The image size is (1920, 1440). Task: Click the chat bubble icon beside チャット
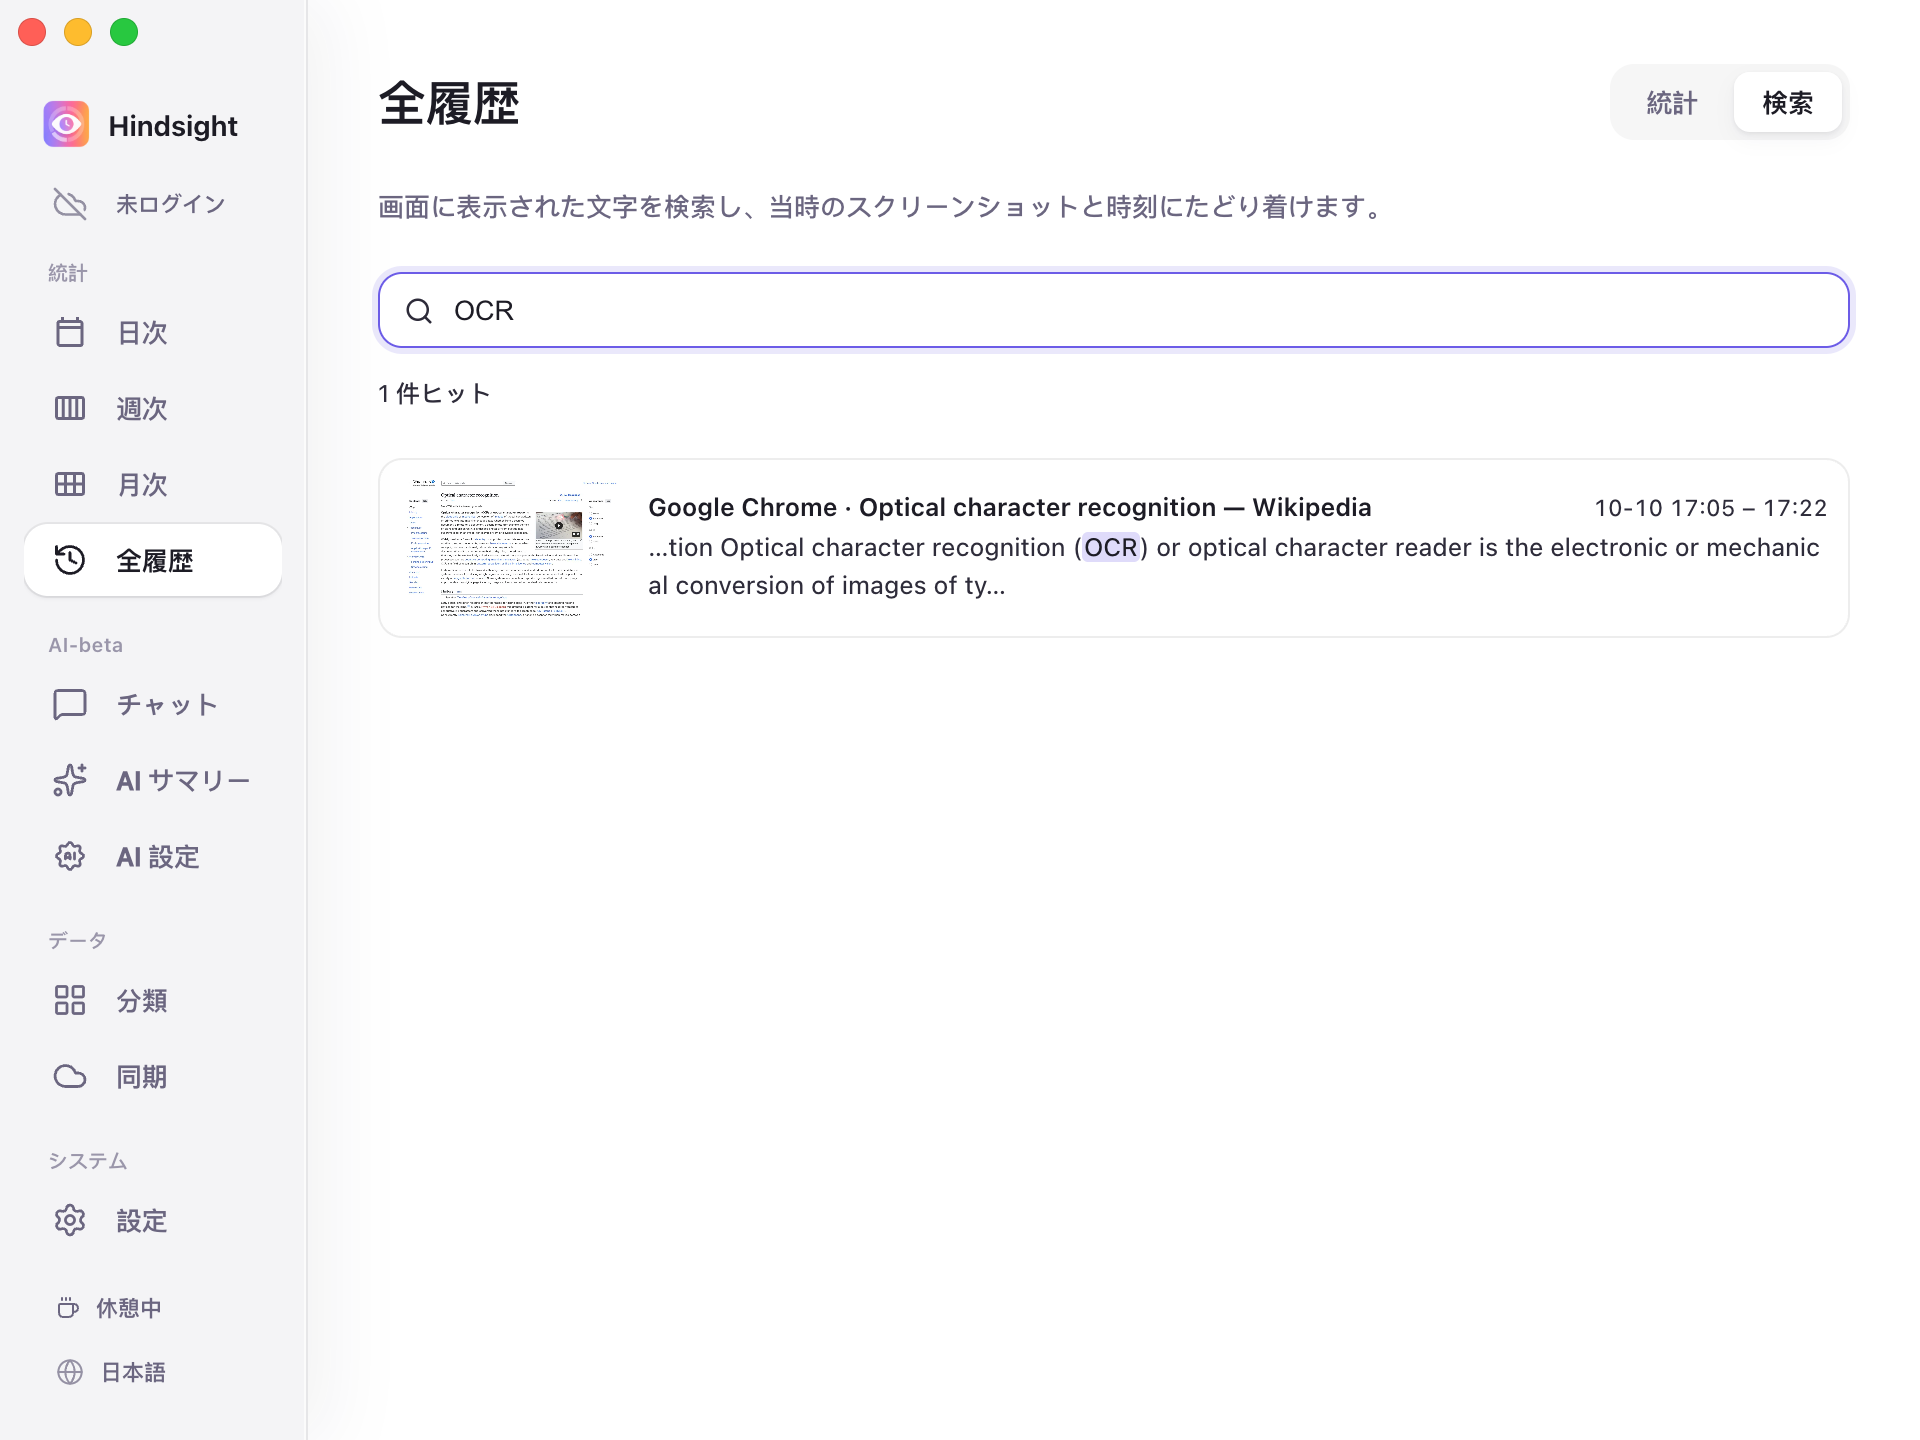click(x=70, y=704)
